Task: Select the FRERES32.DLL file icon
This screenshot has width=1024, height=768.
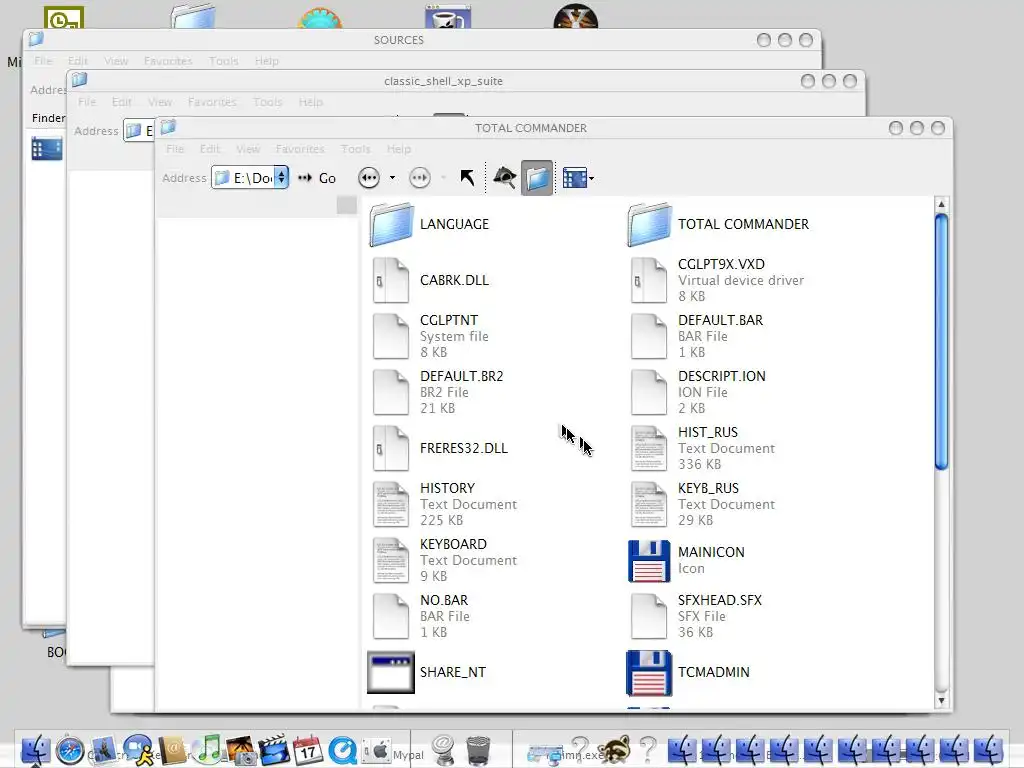Action: [x=391, y=449]
